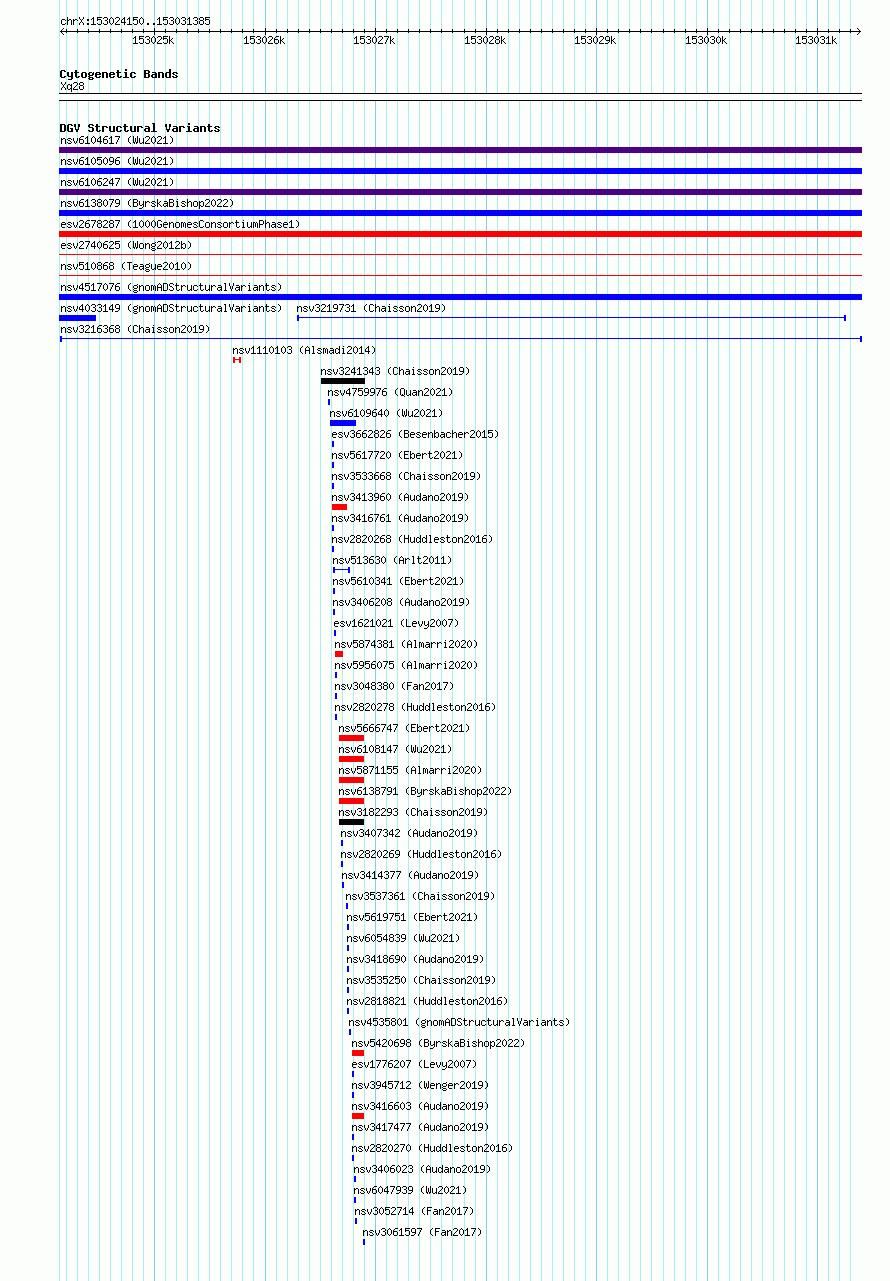The width and height of the screenshot is (890, 1281).
Task: Open variant nsv5666747 (Ebert2021)
Action: pos(405,728)
